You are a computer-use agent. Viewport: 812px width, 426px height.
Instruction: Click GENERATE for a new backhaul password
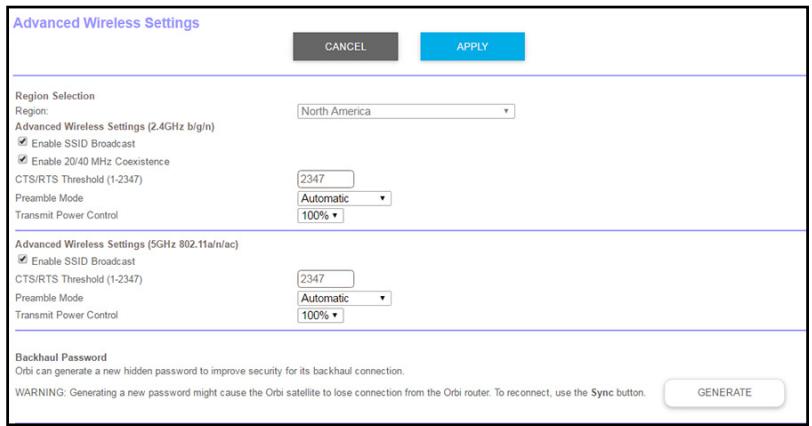click(x=724, y=392)
